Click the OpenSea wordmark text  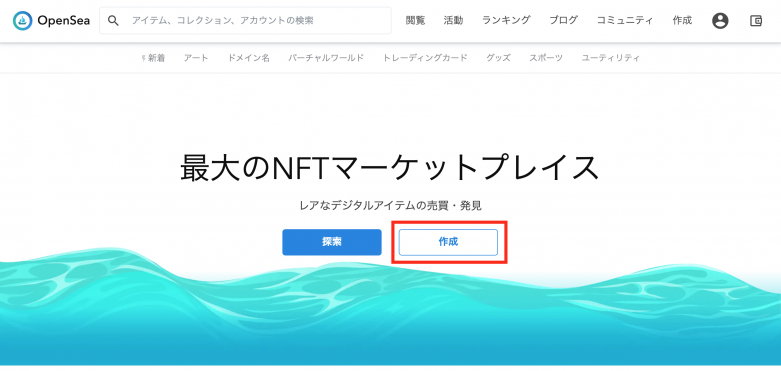point(64,21)
